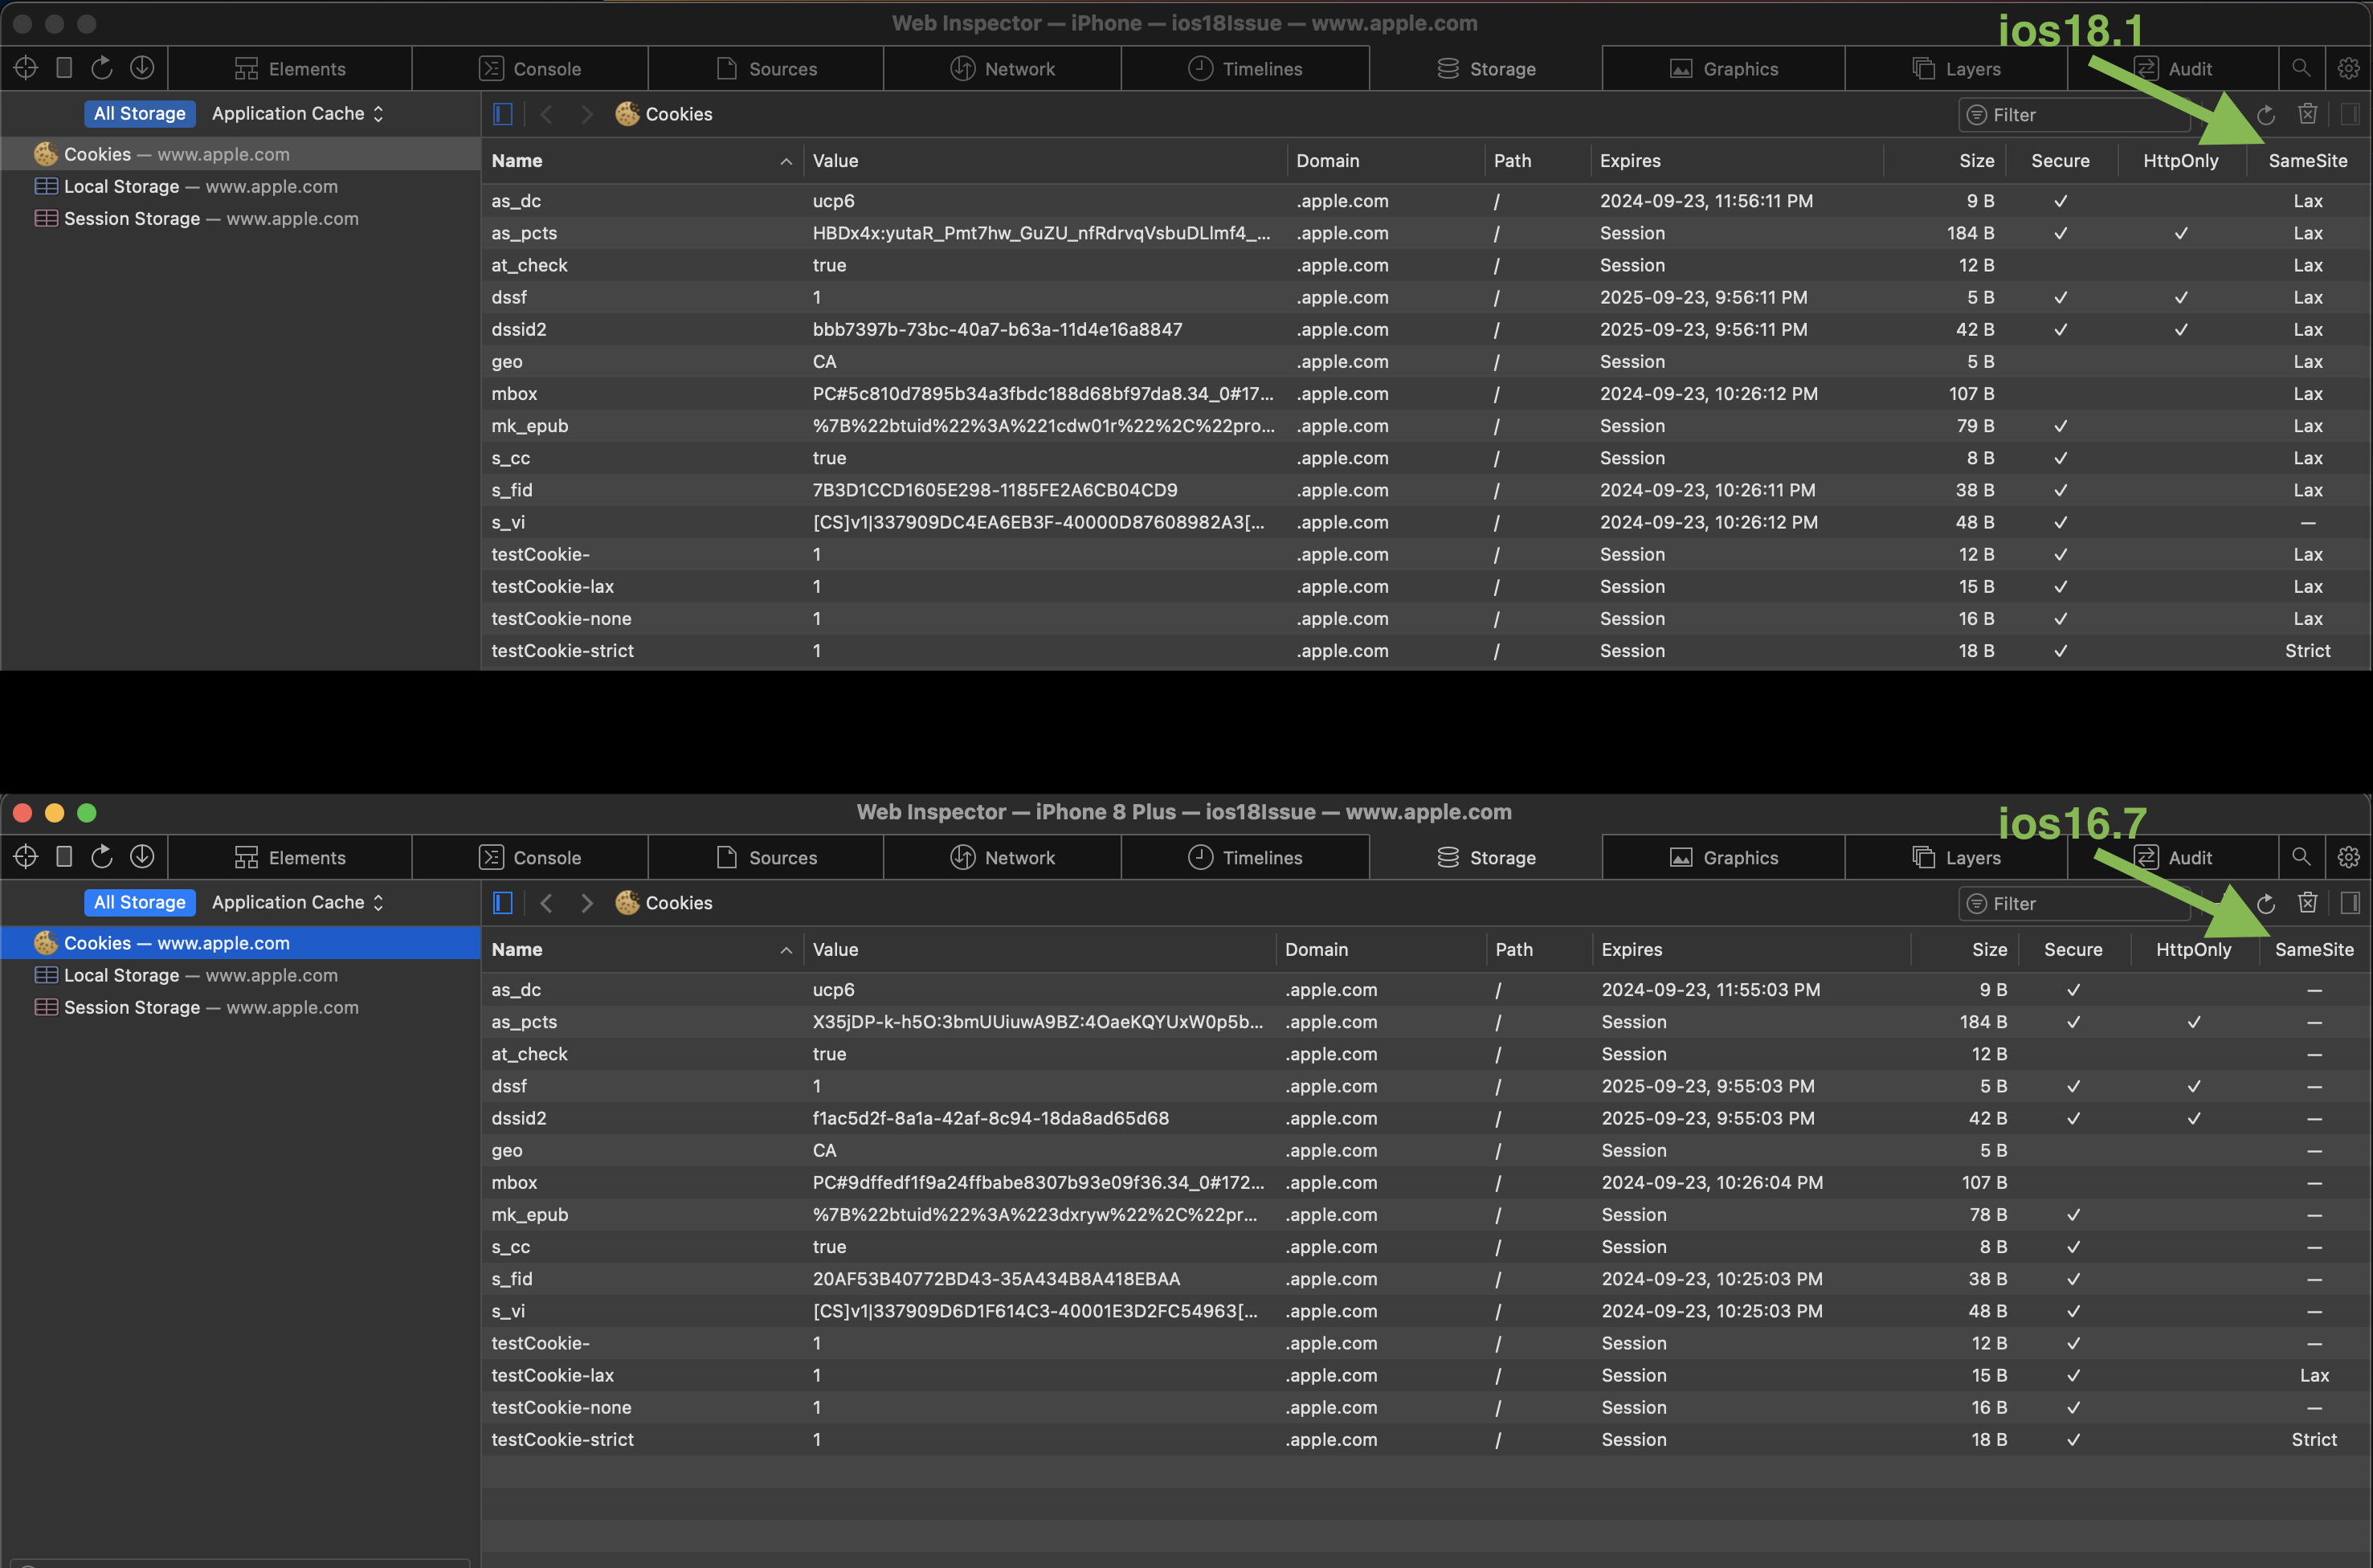Reload page icon in iPhone 8 Plus inspector
Screen dimensions: 2373x1568
point(102,857)
